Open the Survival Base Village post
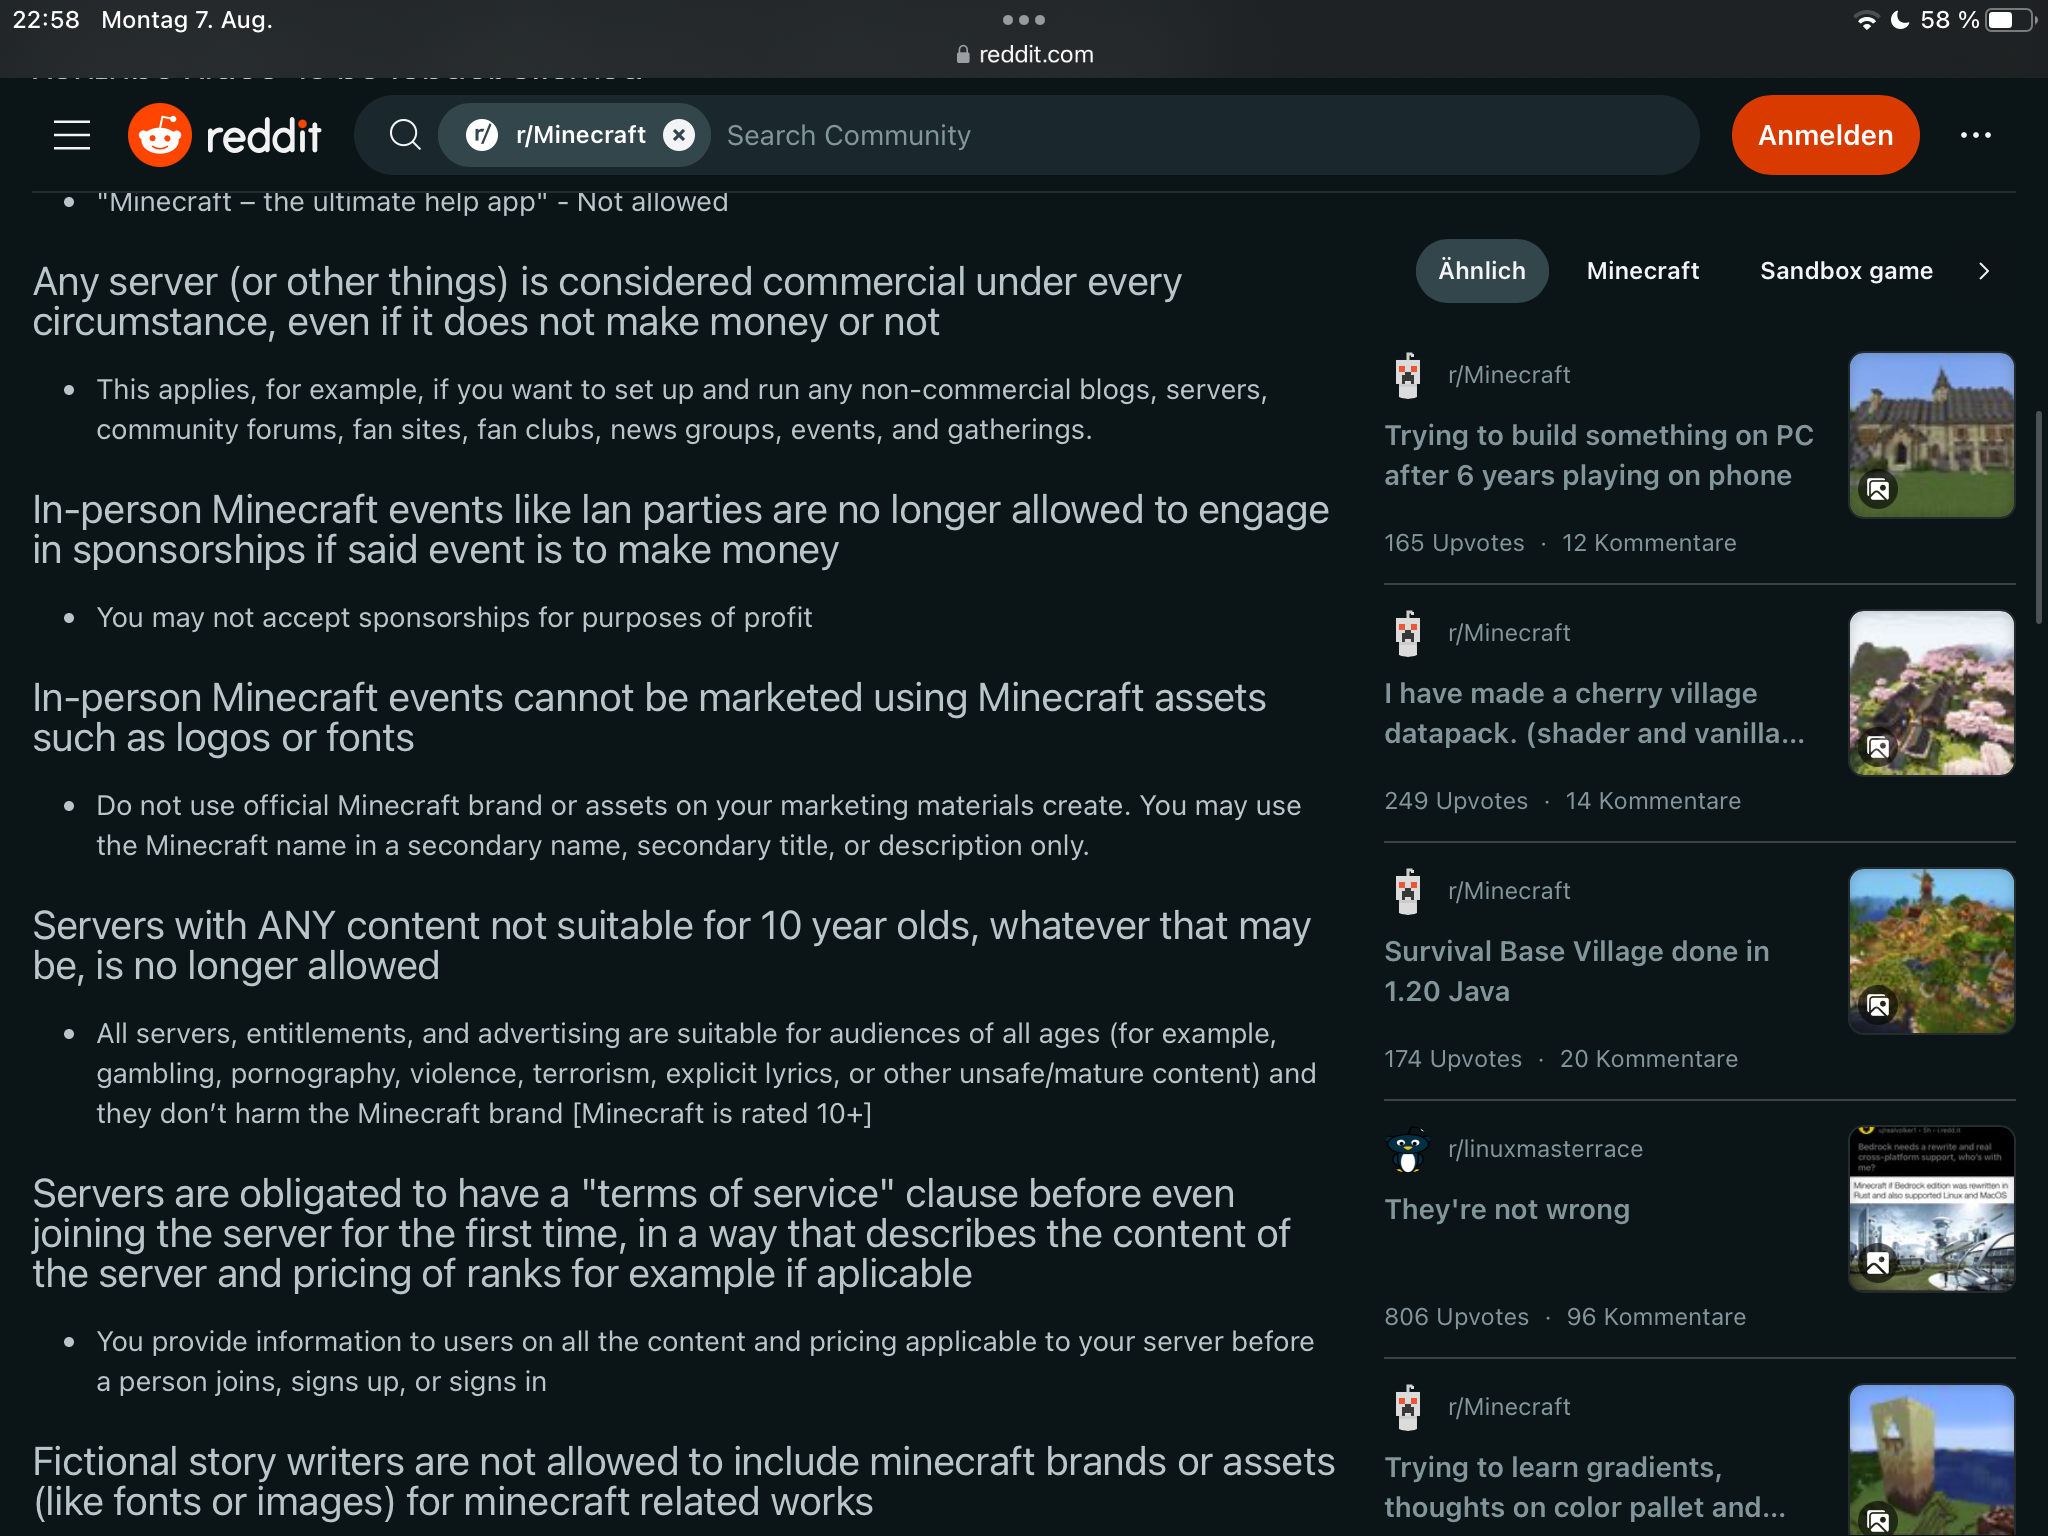Viewport: 2048px width, 1536px height. pyautogui.click(x=1577, y=971)
